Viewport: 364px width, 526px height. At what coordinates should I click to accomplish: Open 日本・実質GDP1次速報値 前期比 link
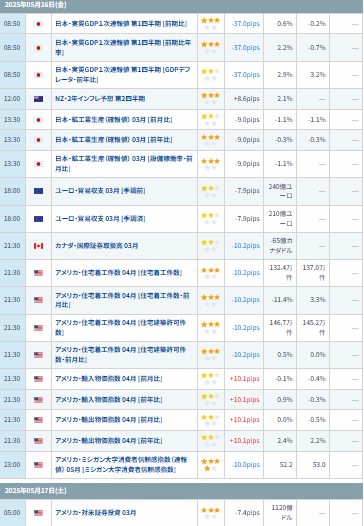tap(121, 24)
